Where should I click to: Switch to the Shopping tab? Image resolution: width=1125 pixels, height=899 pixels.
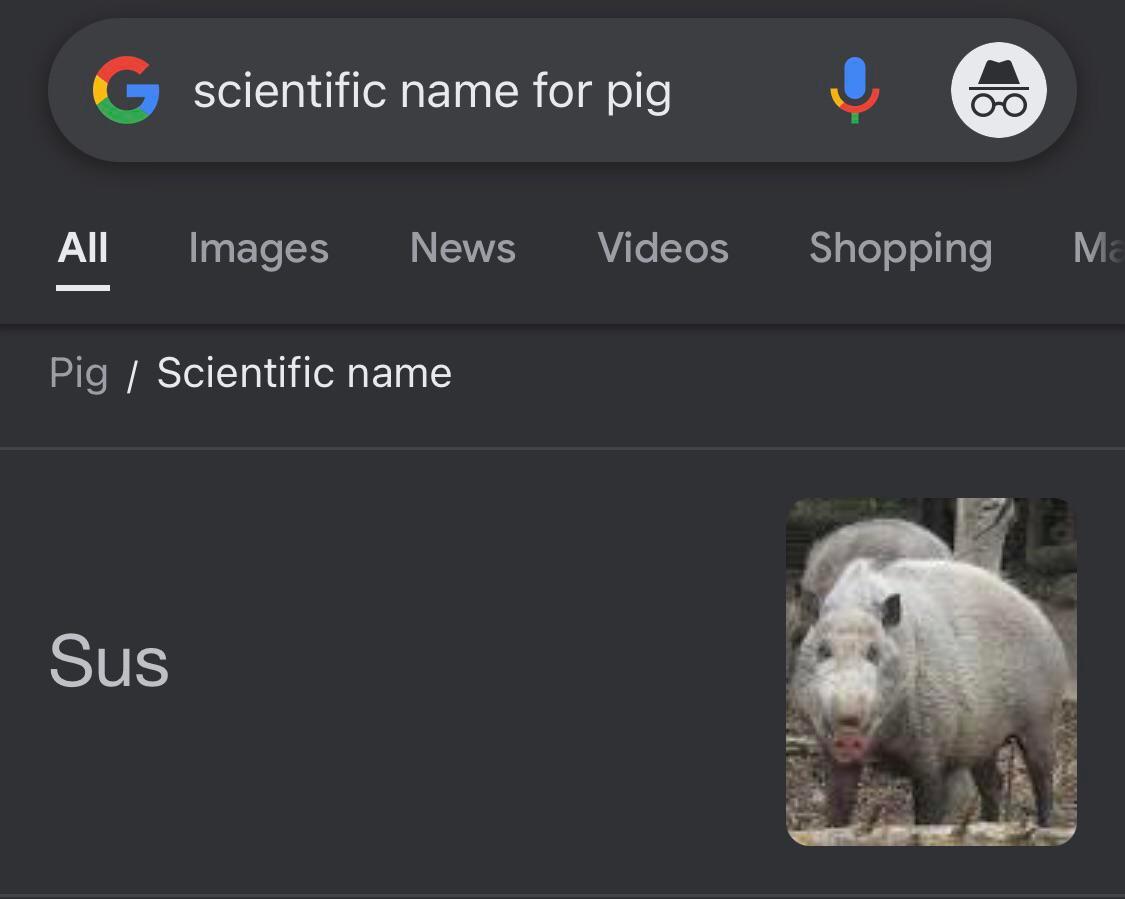point(900,248)
